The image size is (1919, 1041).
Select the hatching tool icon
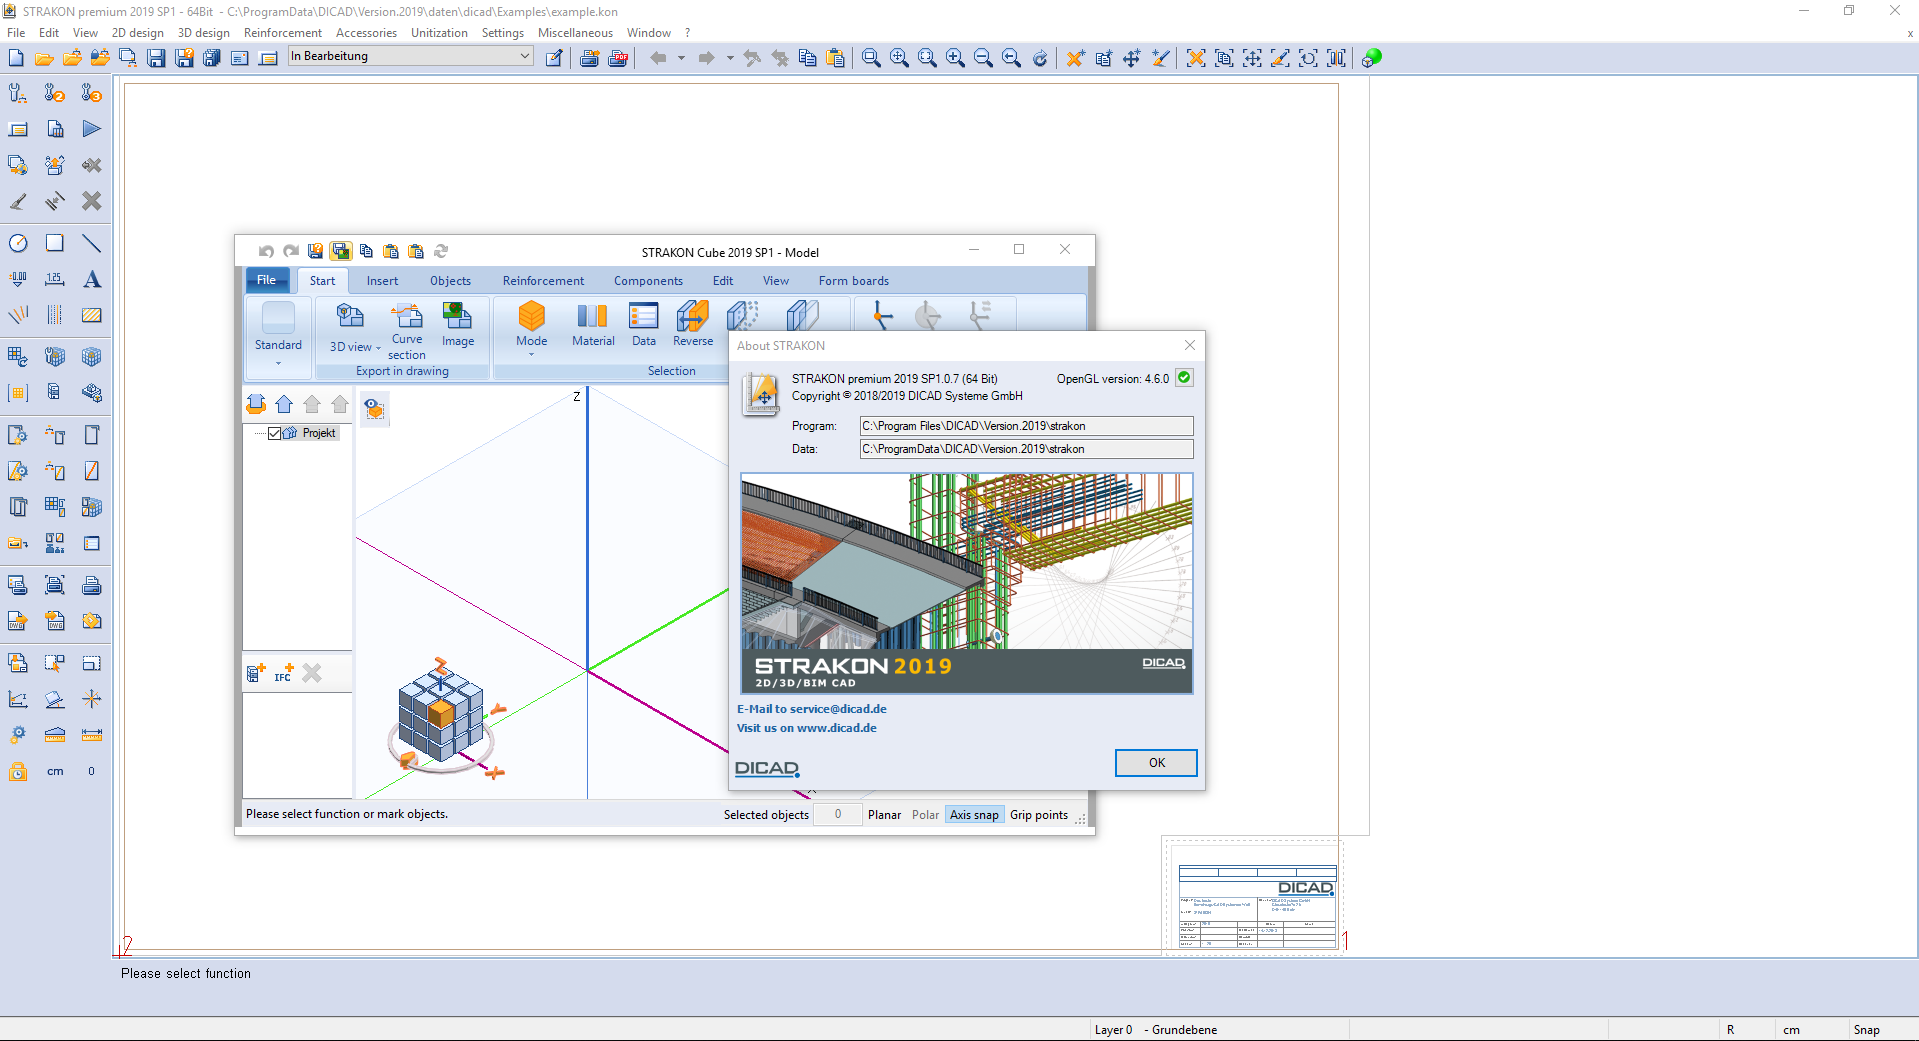pyautogui.click(x=91, y=315)
